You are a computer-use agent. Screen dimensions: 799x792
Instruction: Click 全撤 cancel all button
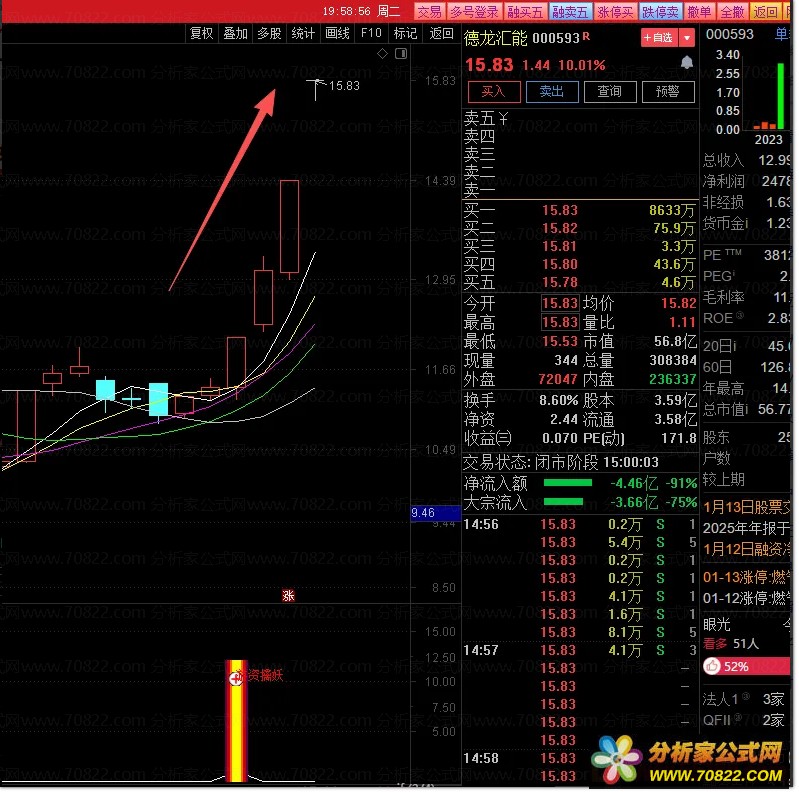(732, 12)
